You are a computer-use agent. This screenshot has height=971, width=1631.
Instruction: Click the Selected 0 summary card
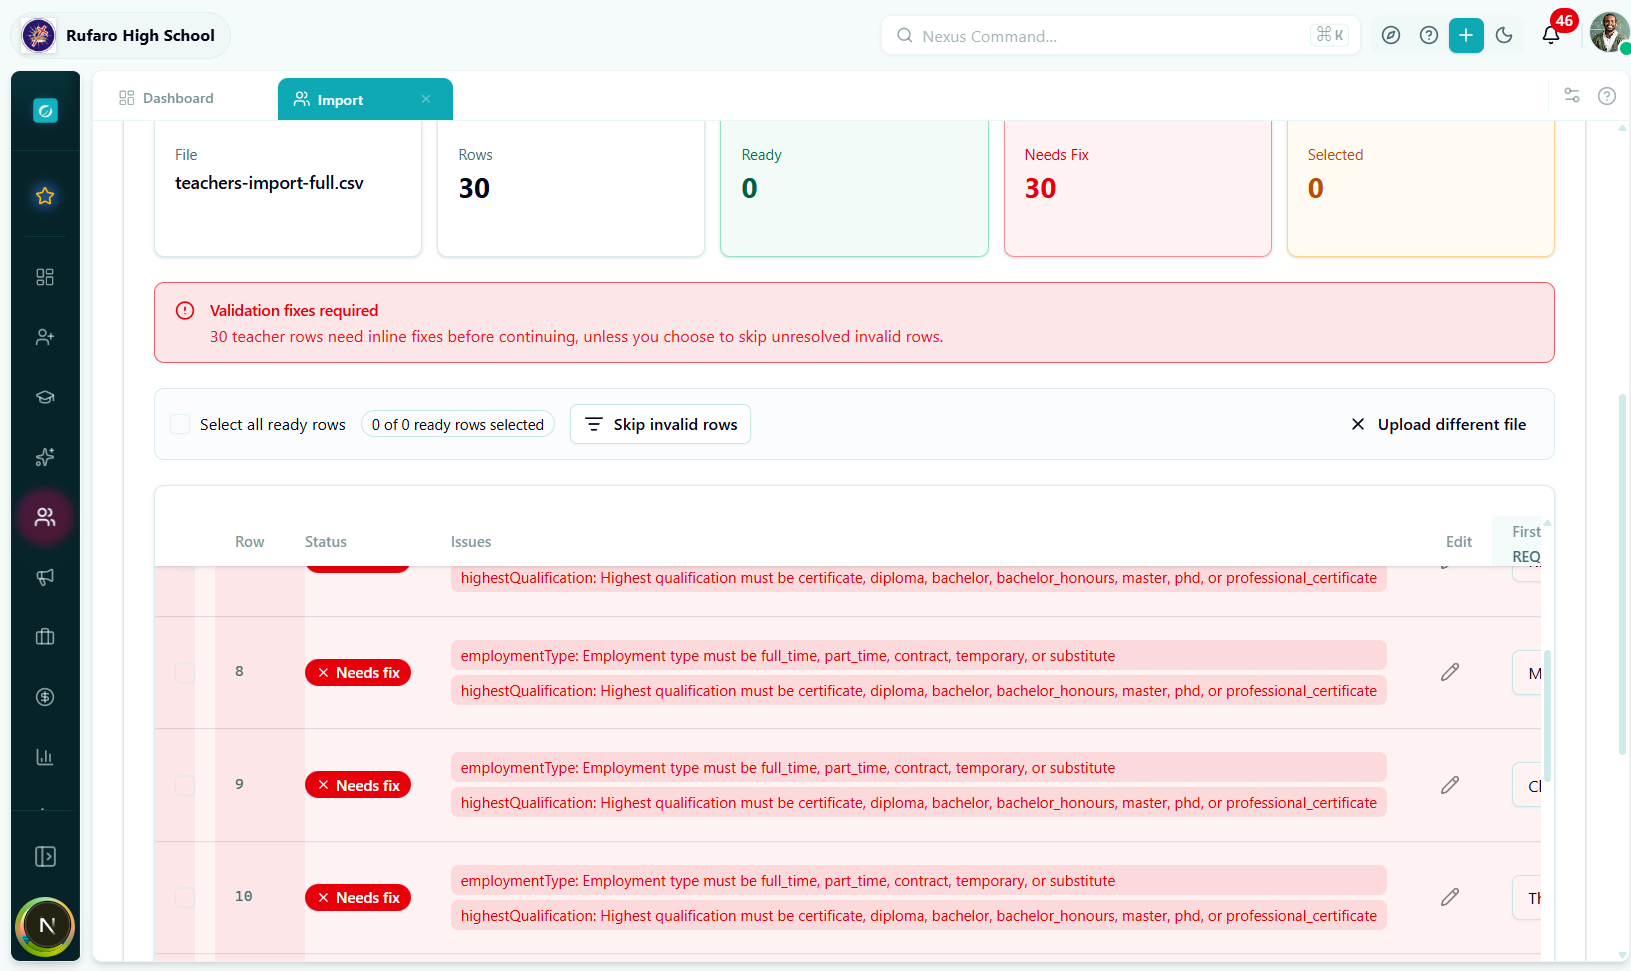[x=1421, y=188]
